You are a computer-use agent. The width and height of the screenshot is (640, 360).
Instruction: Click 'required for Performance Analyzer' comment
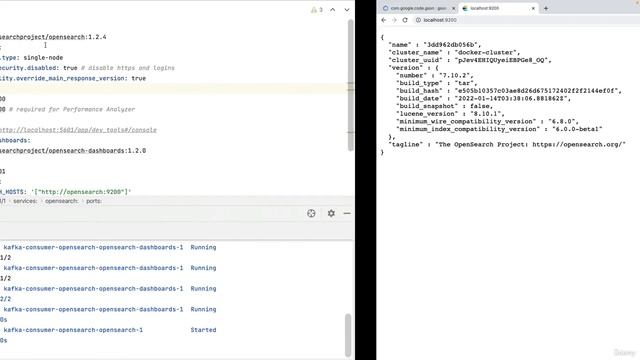72,109
